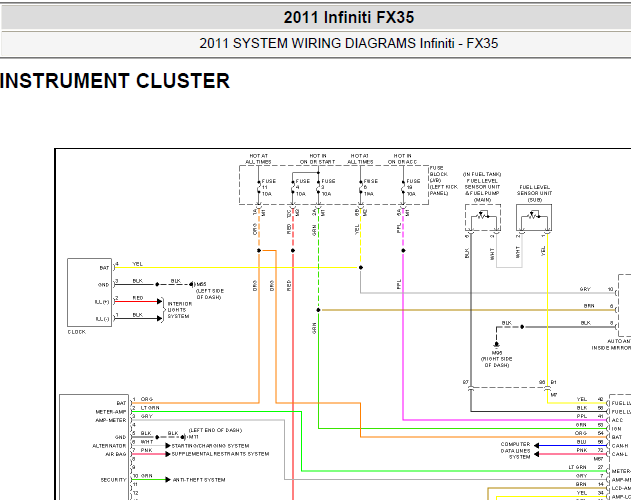The height and width of the screenshot is (500, 631).
Task: Click the "YEL" label on clock BAT wire
Action: [x=137, y=264]
